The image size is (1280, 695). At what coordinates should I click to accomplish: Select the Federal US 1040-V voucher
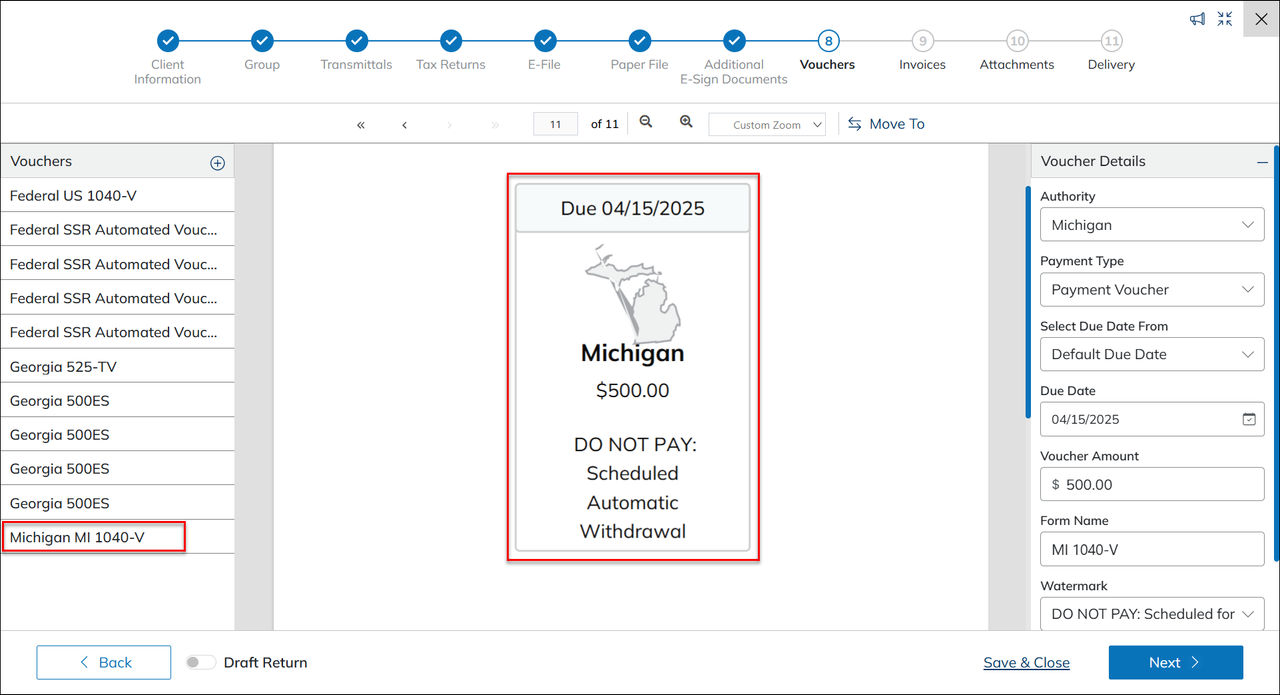(118, 195)
